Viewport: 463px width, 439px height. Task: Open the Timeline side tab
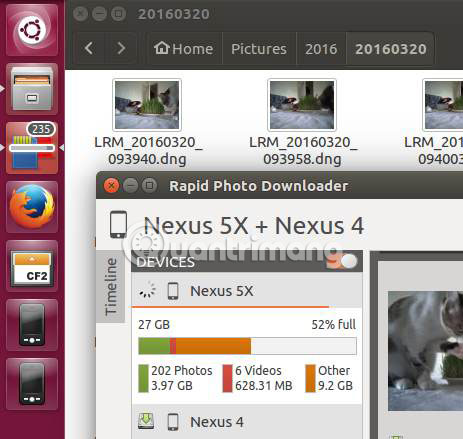110,286
